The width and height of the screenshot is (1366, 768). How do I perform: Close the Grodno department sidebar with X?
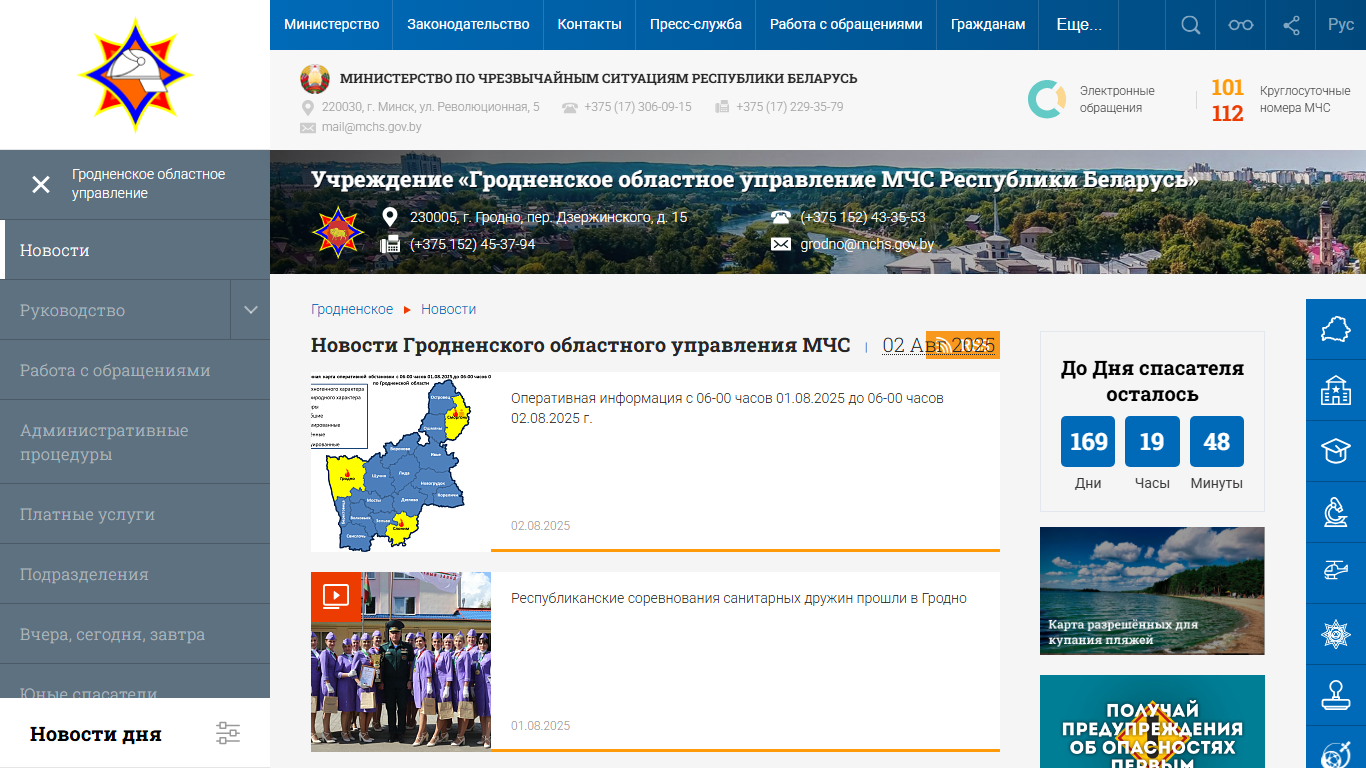coord(41,184)
